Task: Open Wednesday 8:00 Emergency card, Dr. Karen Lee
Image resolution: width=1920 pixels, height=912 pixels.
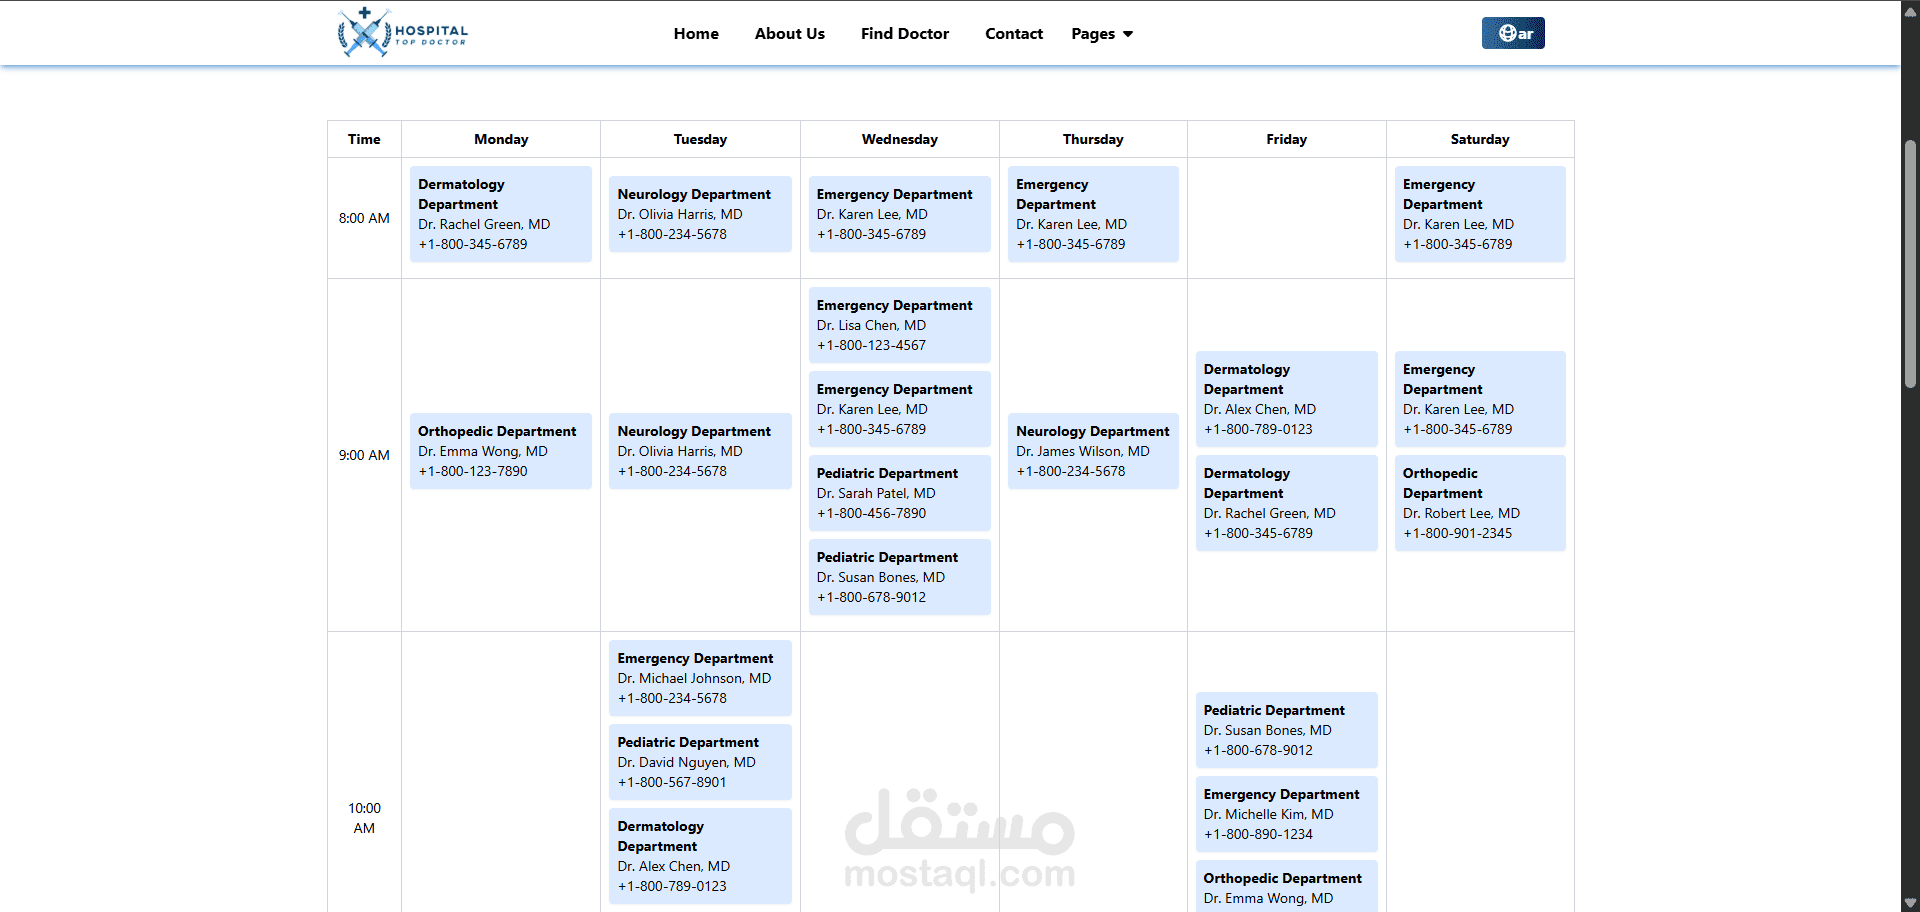Action: coord(900,214)
